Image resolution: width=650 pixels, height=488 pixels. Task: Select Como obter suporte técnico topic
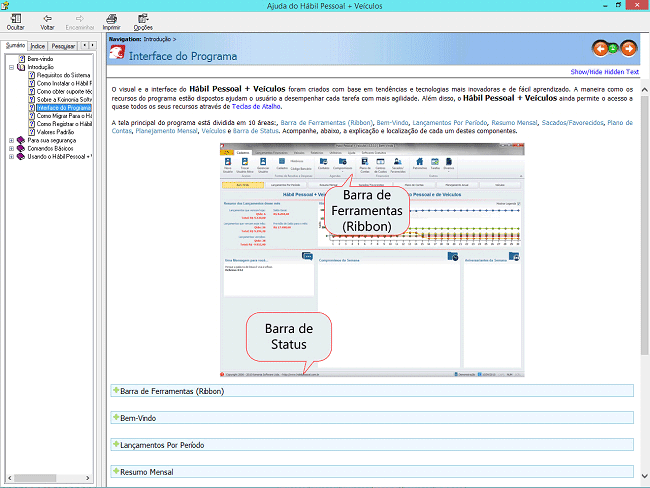click(64, 91)
